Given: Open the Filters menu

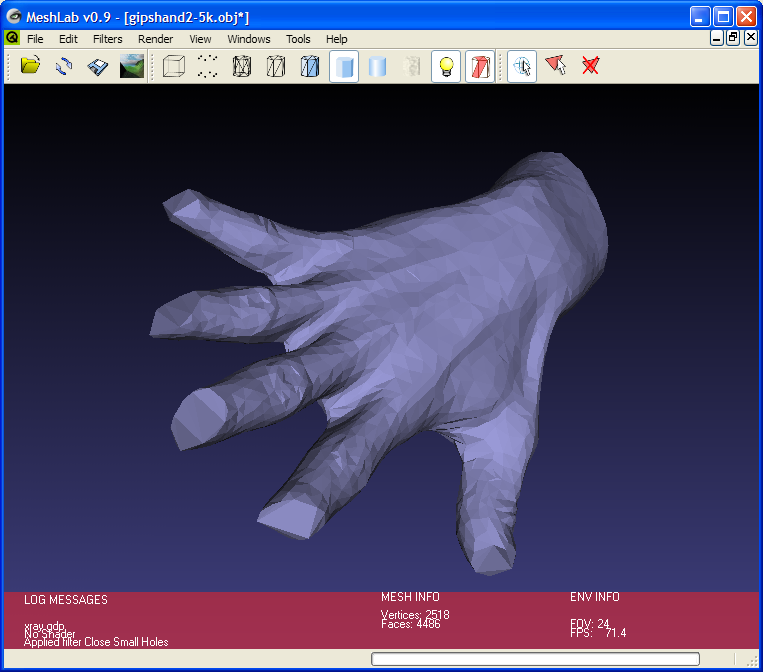Looking at the screenshot, I should tap(107, 39).
